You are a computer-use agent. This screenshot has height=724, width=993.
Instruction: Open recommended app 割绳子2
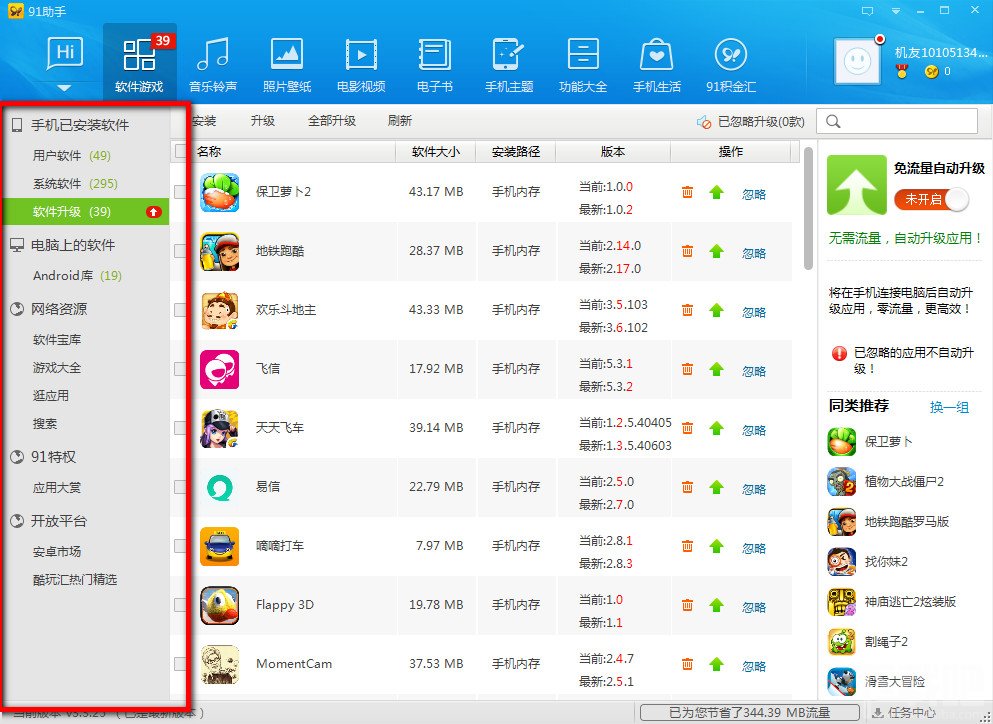click(868, 642)
